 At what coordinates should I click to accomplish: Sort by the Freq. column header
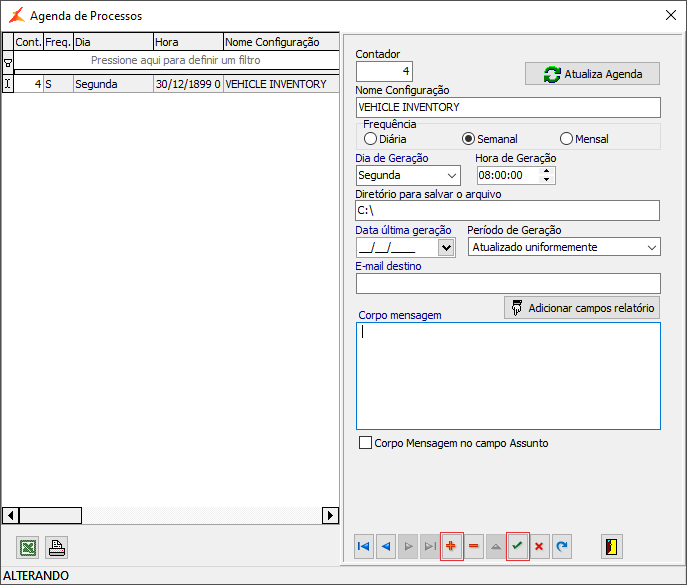[58, 42]
